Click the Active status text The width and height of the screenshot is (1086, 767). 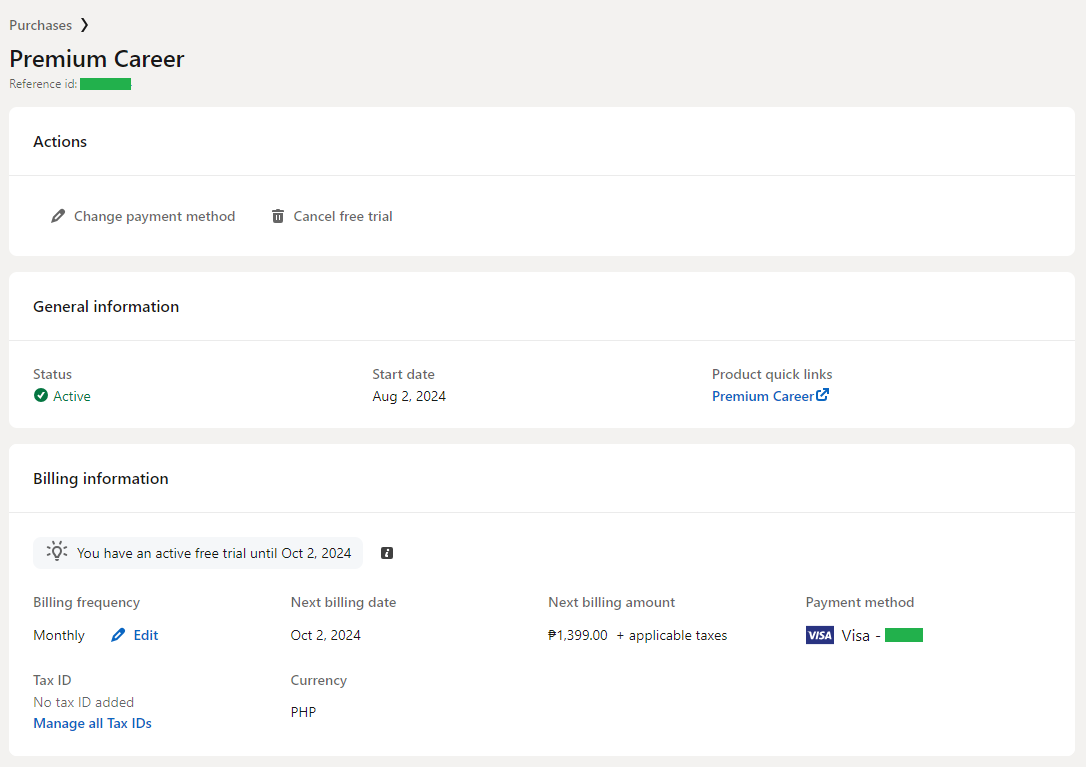(72, 396)
